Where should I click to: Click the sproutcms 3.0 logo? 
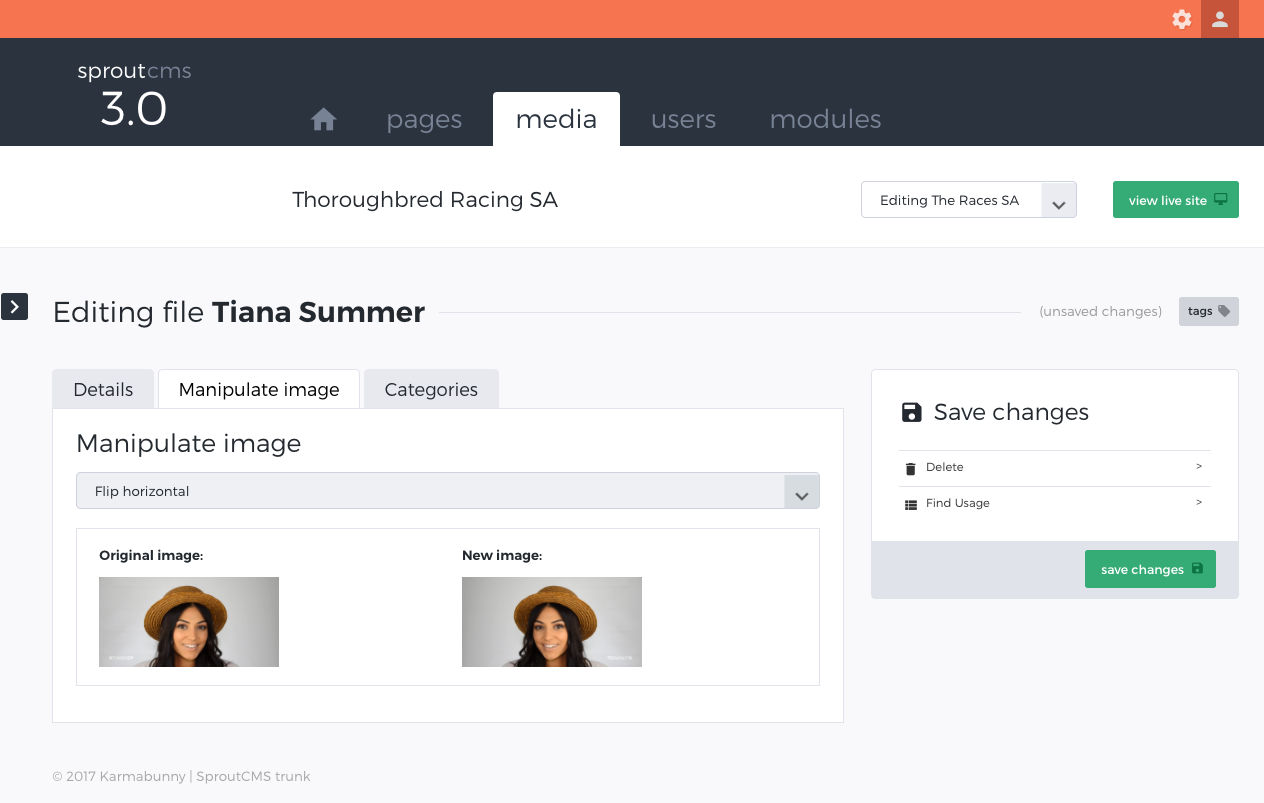pyautogui.click(x=134, y=95)
